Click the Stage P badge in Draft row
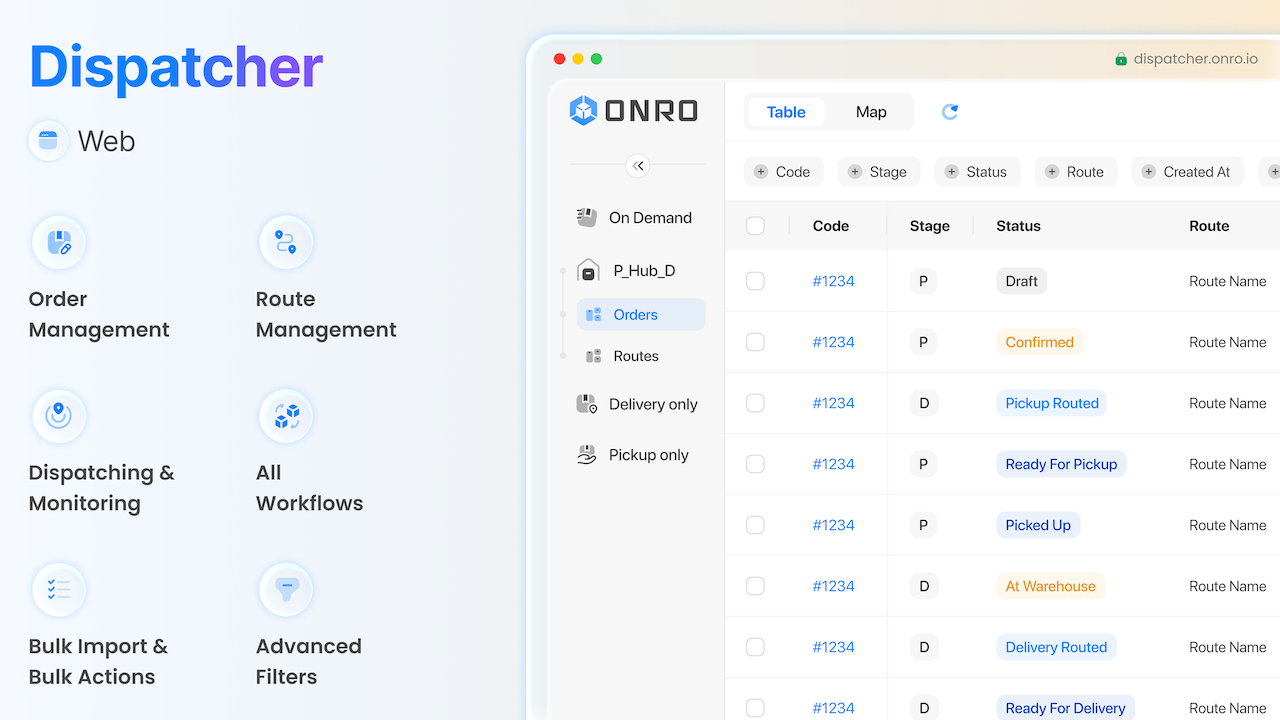Screen dimensions: 1280x720 coord(923,281)
